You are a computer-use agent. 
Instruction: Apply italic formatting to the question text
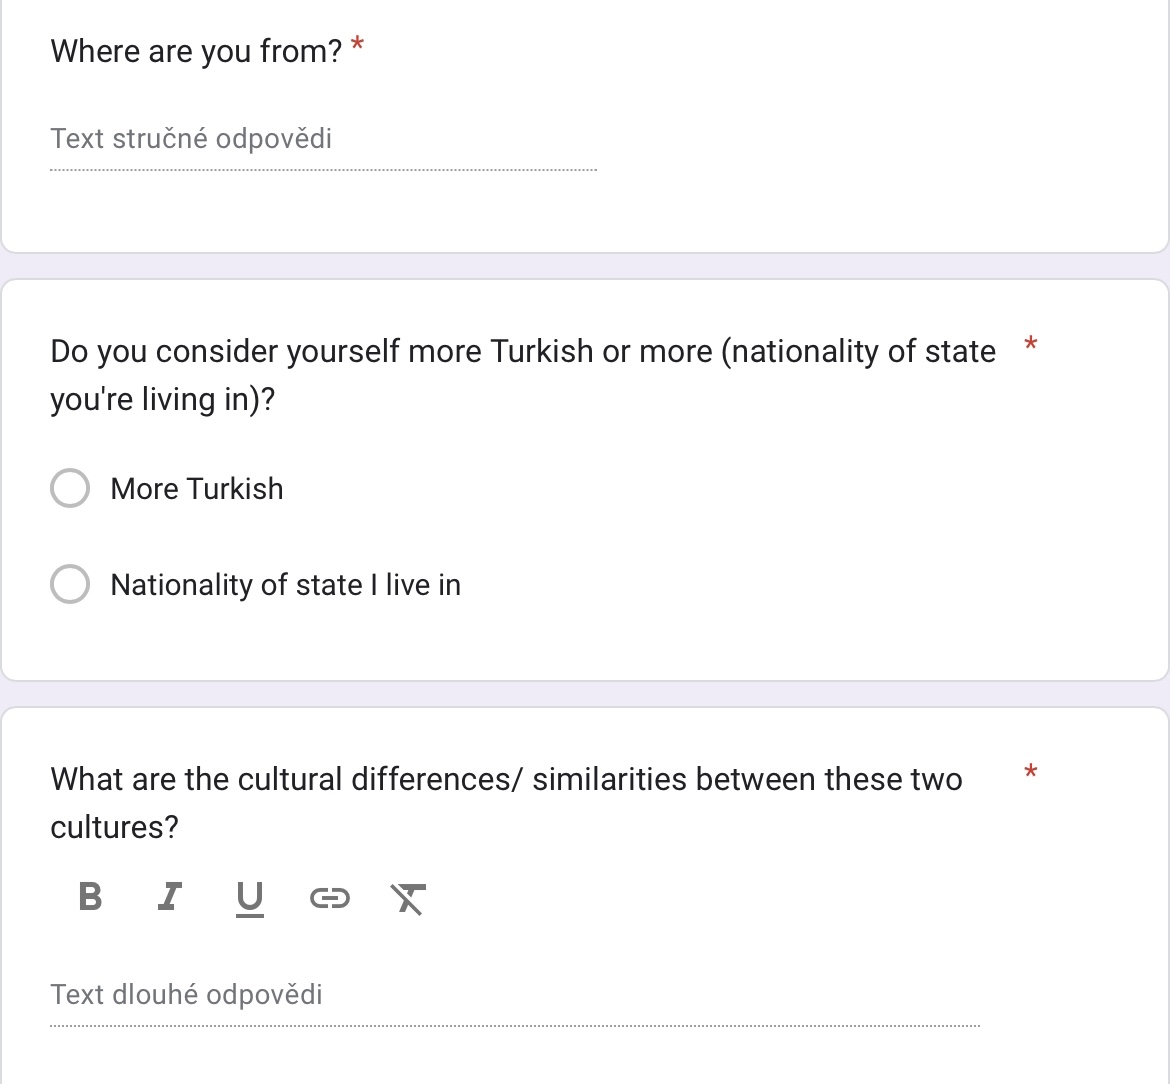(170, 897)
